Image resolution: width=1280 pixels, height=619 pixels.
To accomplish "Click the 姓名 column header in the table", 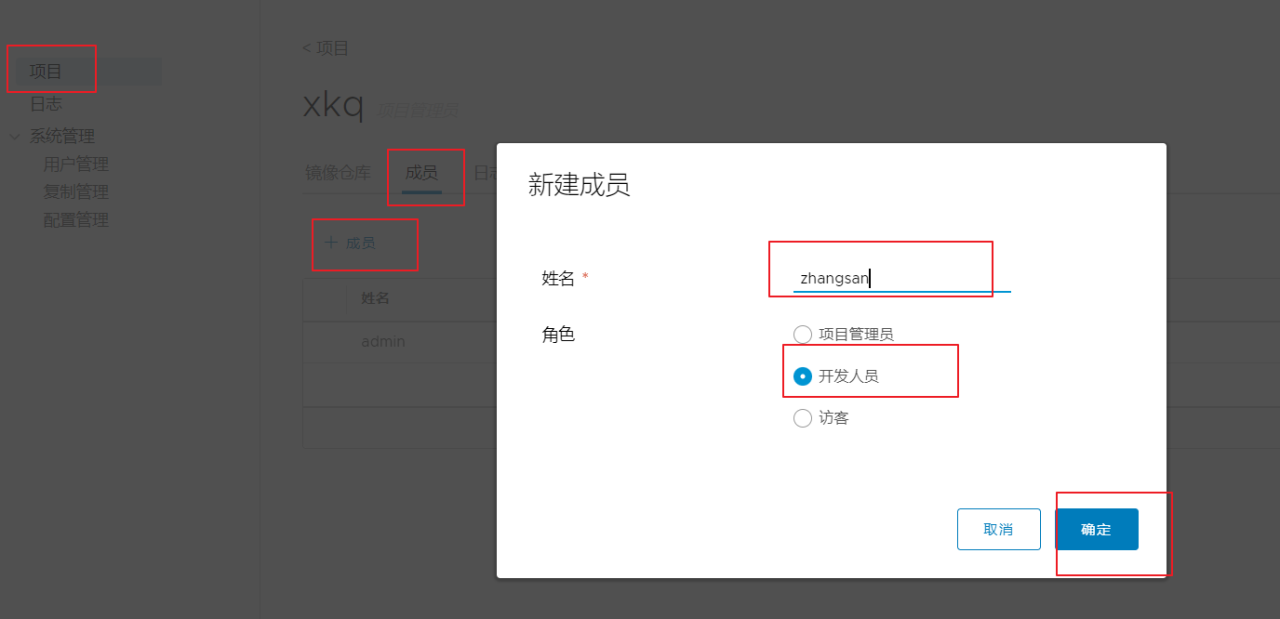I will (375, 298).
